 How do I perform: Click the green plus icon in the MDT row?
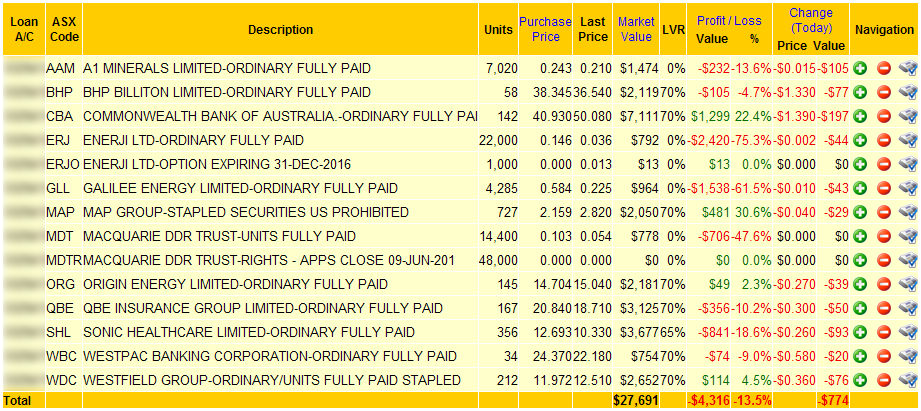[x=861, y=237]
